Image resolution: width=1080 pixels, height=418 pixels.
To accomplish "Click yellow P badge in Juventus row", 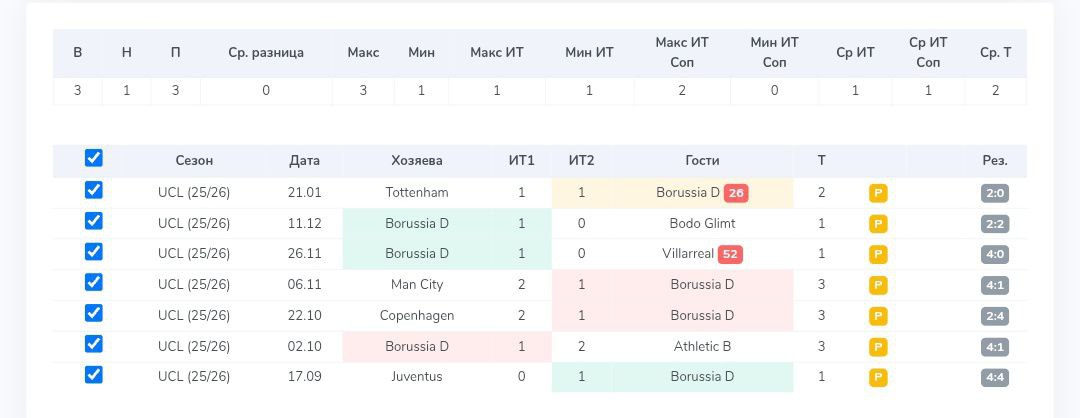I will 878,378.
